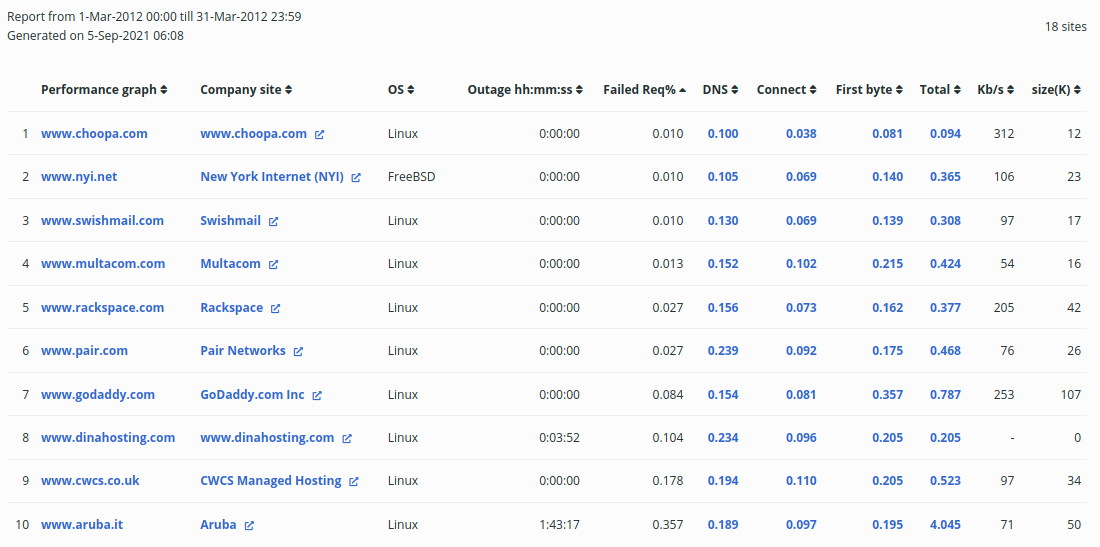
Task: Open Swishmail external link icon
Action: click(x=273, y=221)
